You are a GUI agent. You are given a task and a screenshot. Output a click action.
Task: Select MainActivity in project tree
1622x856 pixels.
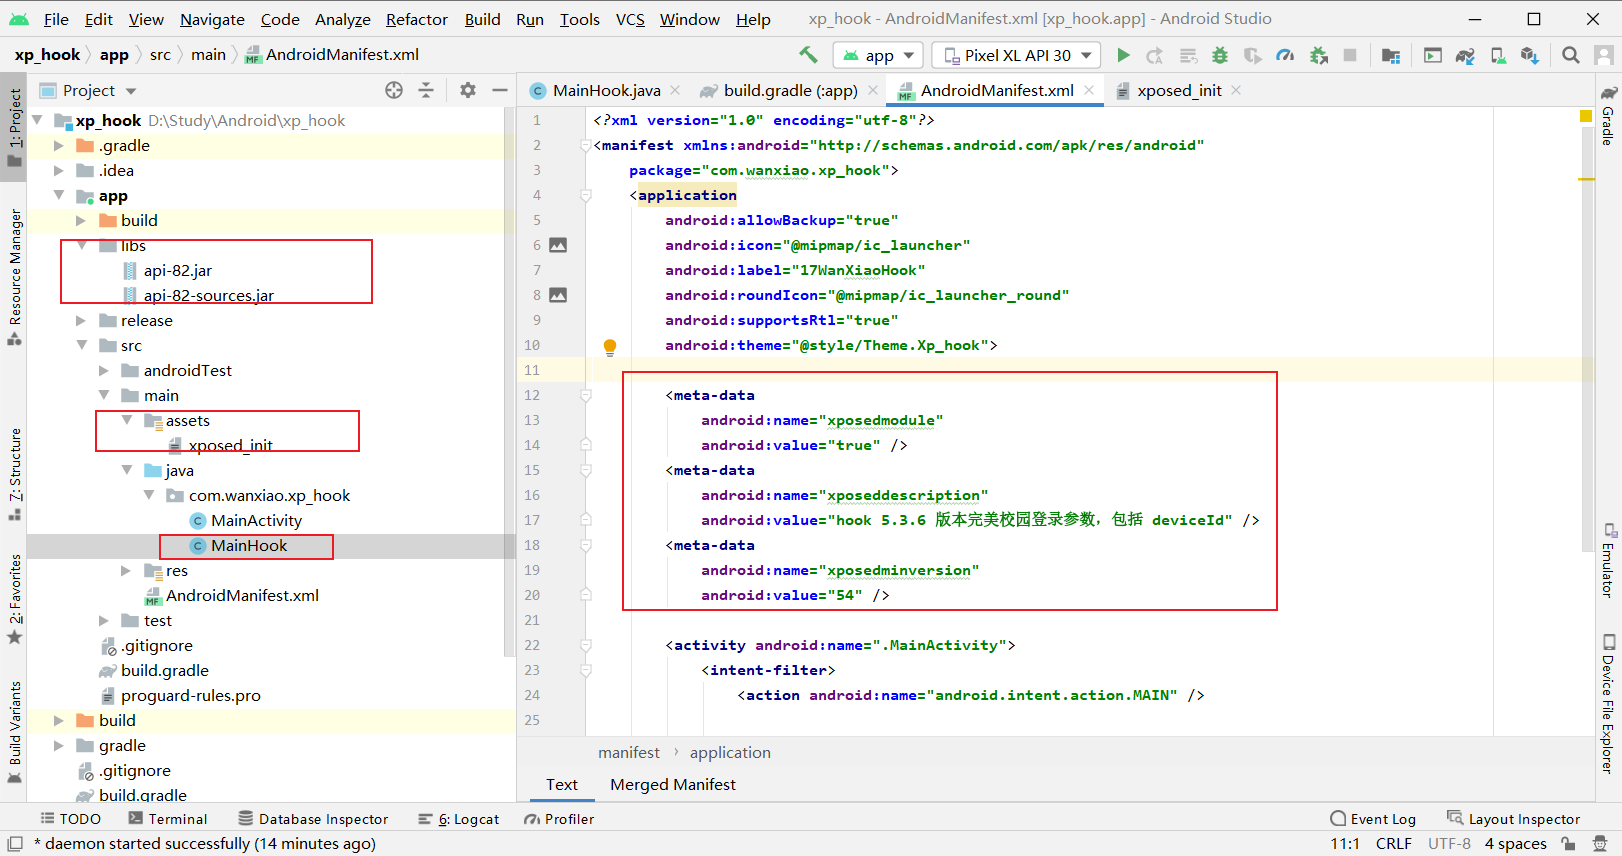coord(256,520)
